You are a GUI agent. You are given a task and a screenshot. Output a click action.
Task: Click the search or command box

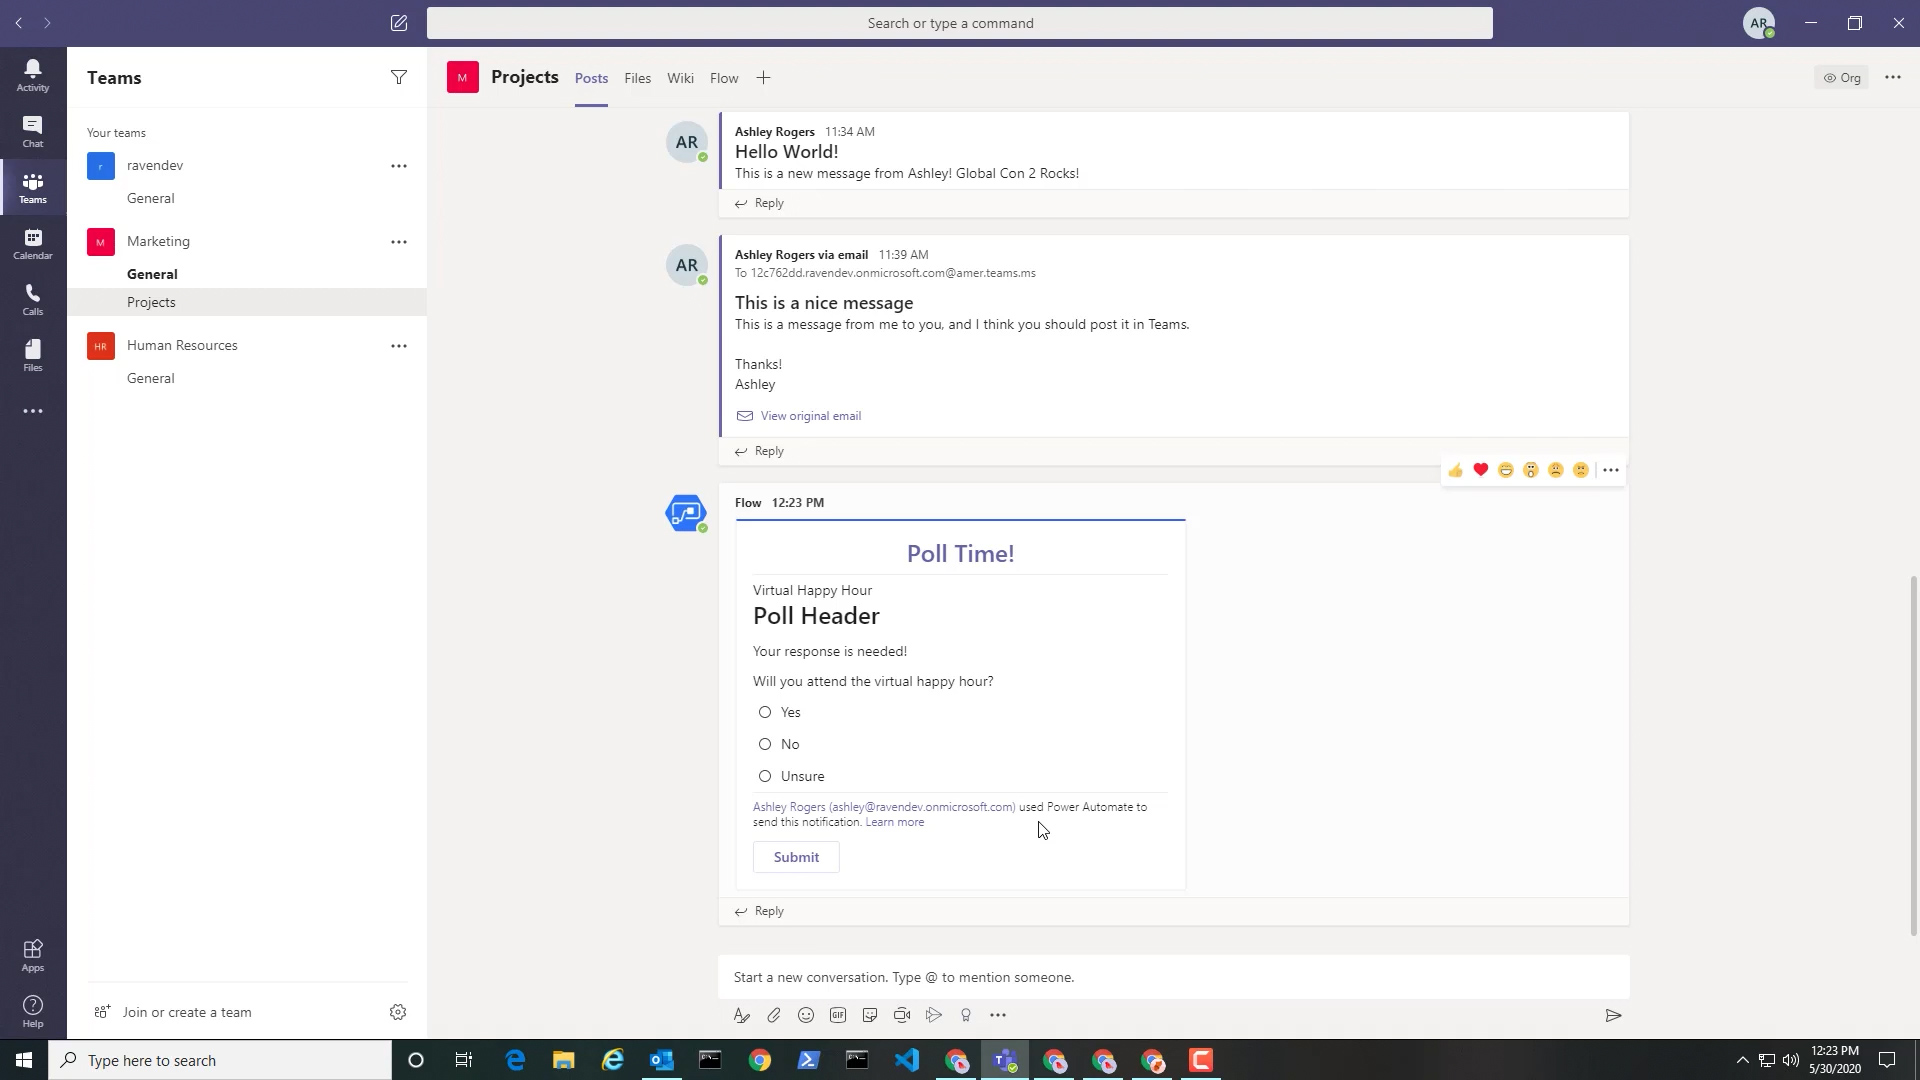[959, 23]
